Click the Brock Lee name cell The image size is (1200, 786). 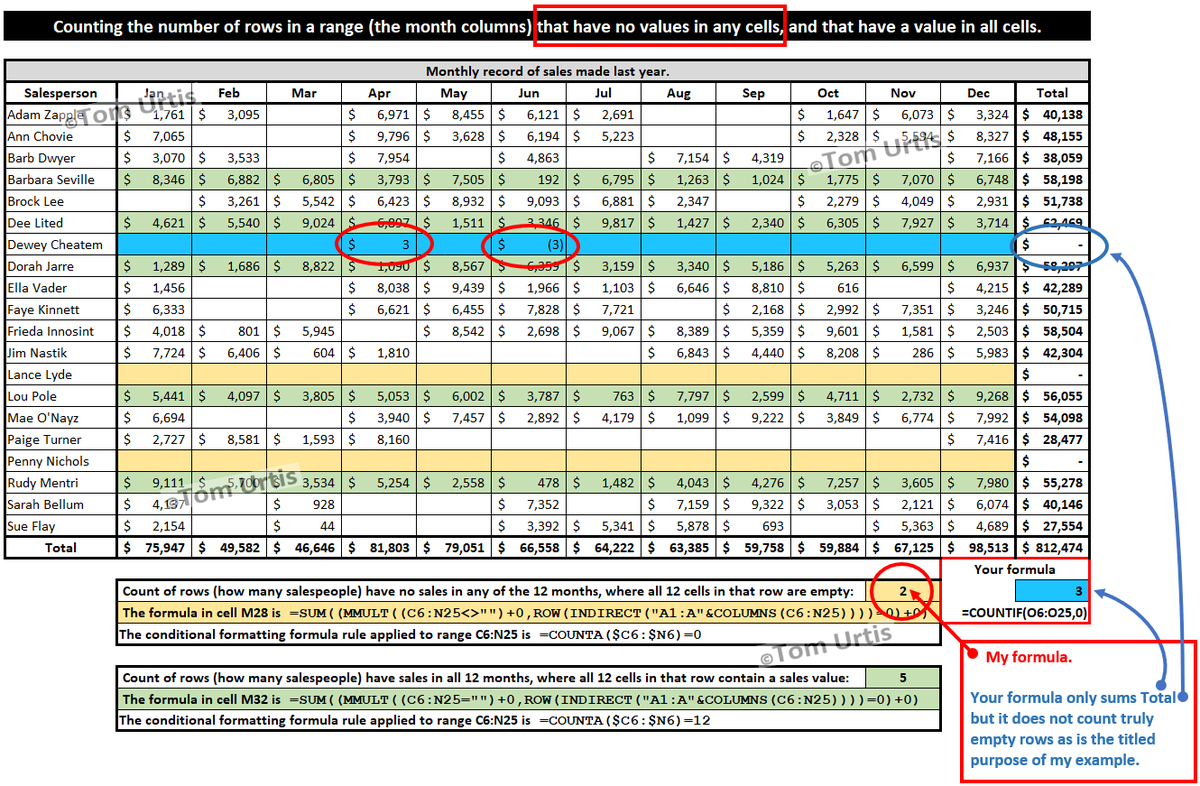point(61,201)
